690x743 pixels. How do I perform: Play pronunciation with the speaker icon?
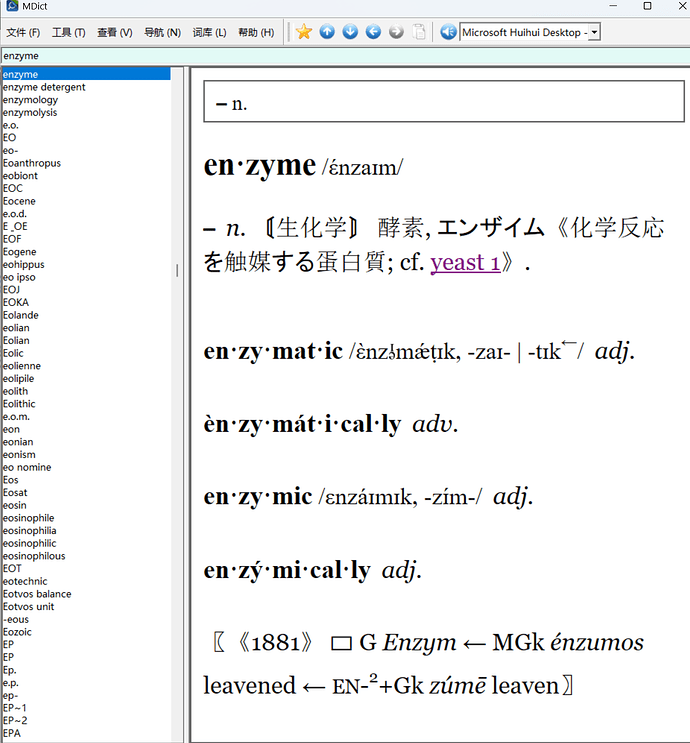point(448,32)
